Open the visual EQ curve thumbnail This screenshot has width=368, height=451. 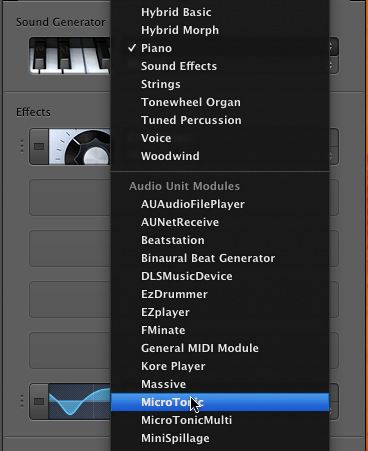point(80,401)
